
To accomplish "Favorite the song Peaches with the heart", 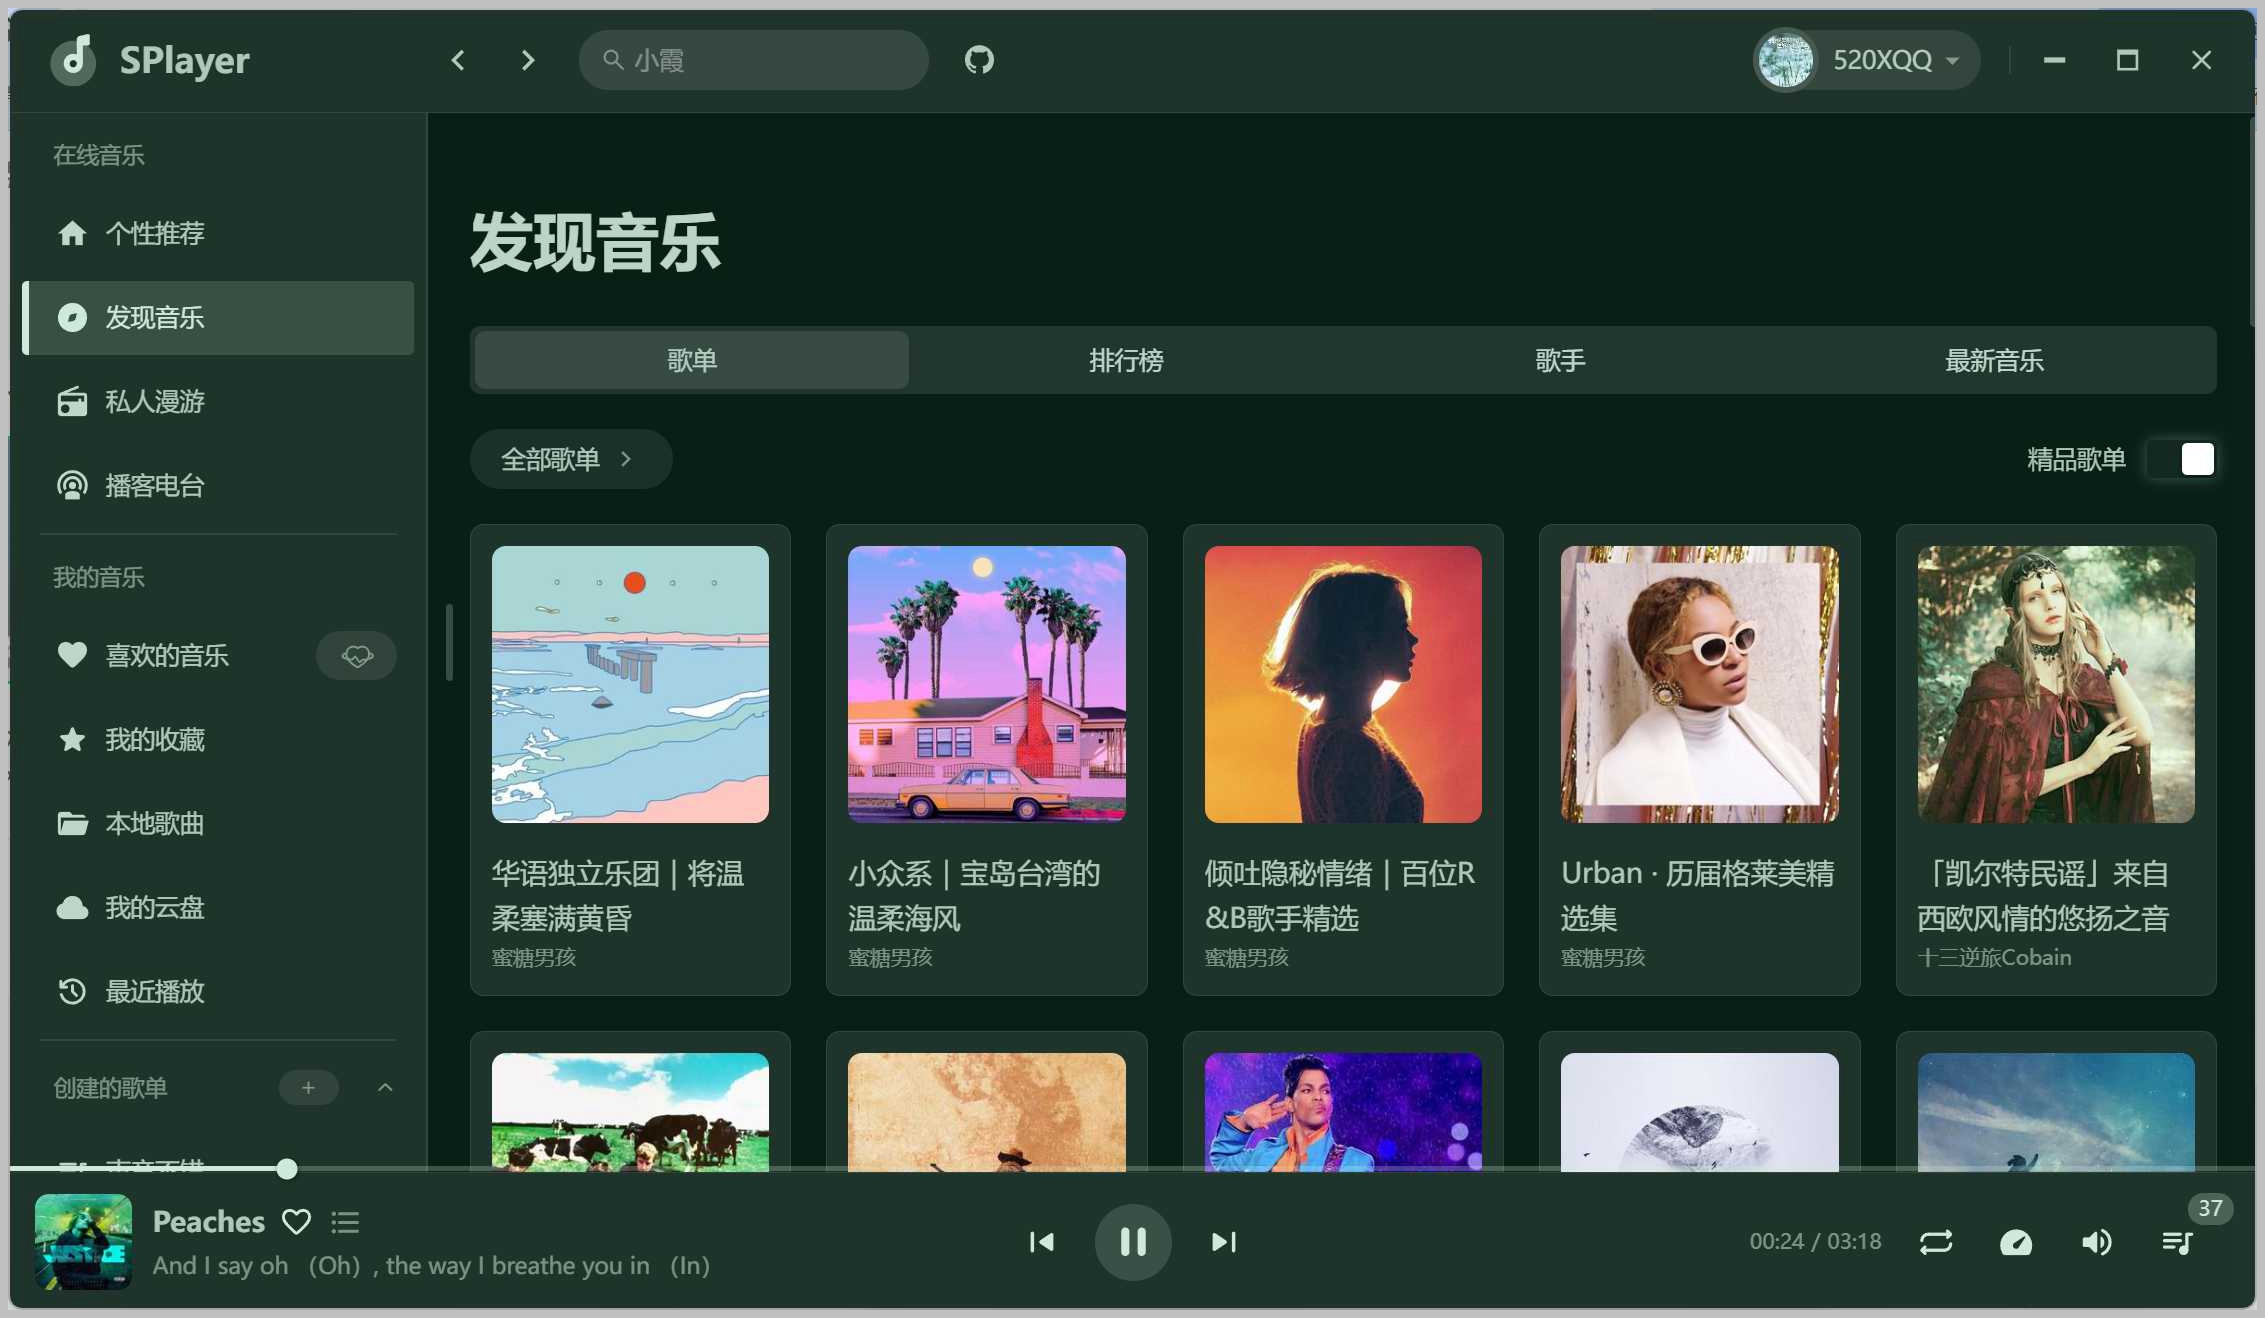I will click(296, 1221).
